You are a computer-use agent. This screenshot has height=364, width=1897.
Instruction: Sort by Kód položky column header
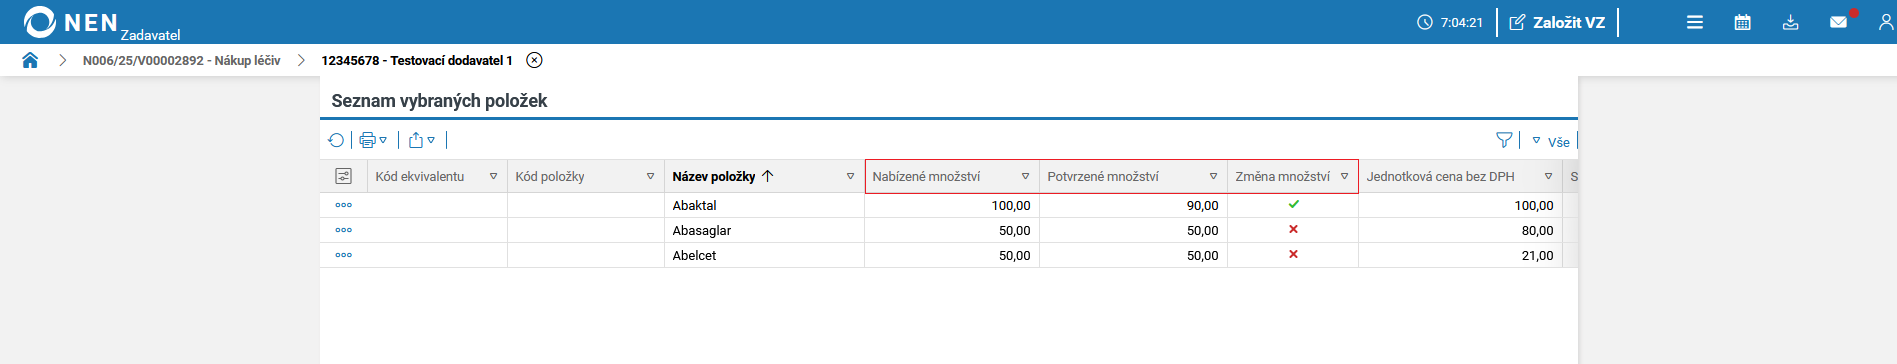click(550, 176)
